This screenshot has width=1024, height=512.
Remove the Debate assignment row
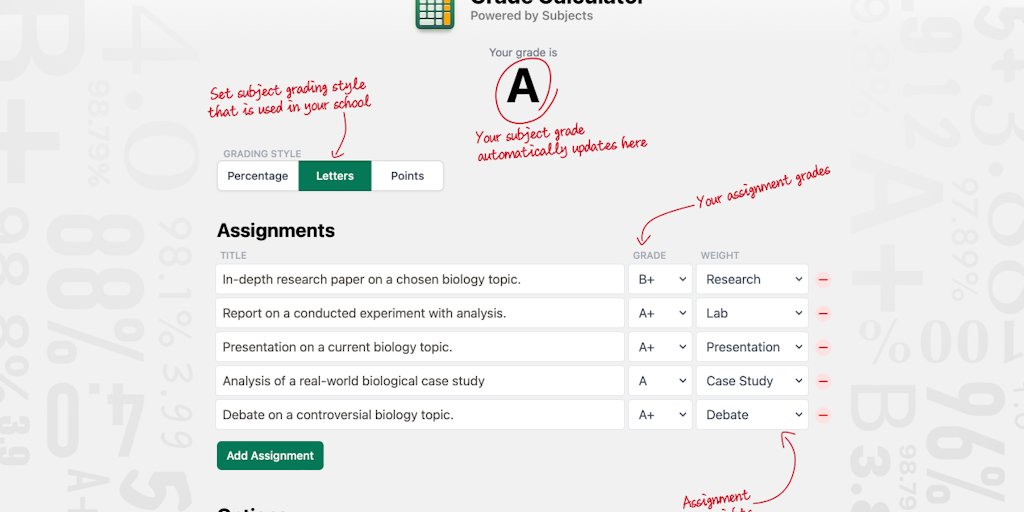coord(824,415)
